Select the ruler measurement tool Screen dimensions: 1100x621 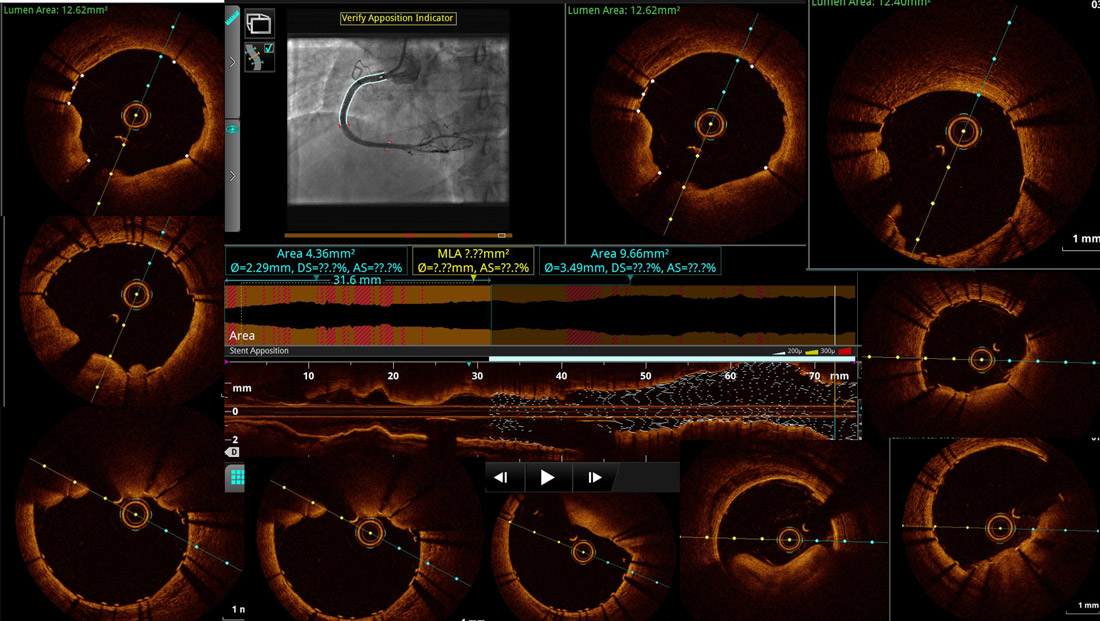pyautogui.click(x=232, y=17)
